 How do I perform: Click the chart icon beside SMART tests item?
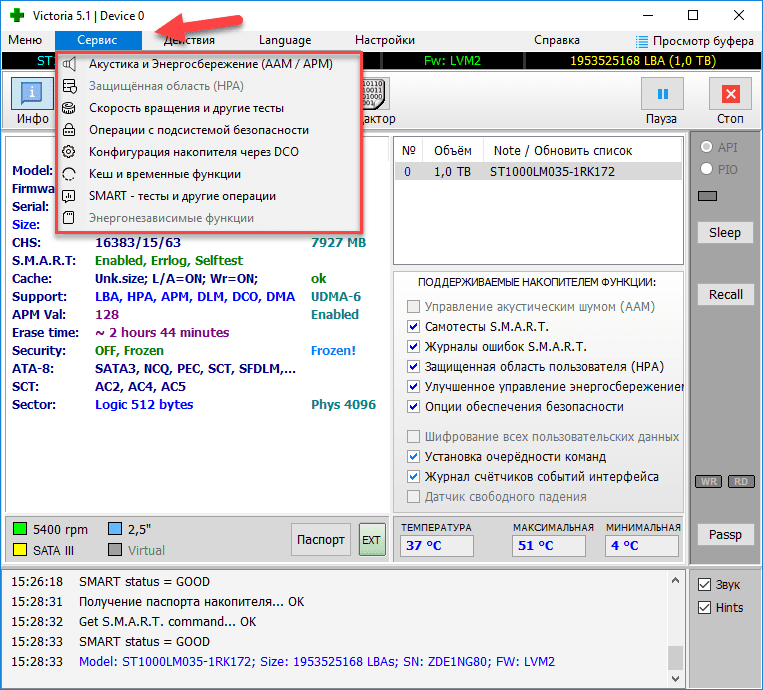pos(69,196)
